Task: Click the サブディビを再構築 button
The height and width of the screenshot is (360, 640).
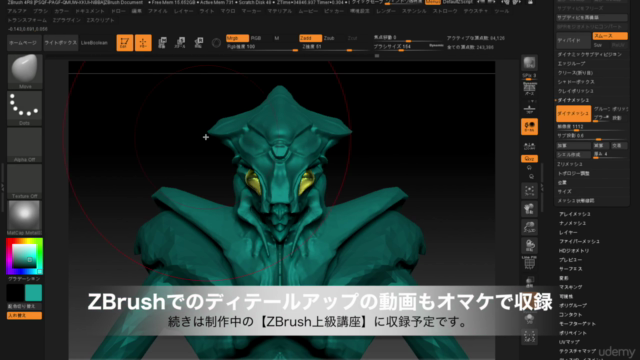Action: tap(592, 18)
